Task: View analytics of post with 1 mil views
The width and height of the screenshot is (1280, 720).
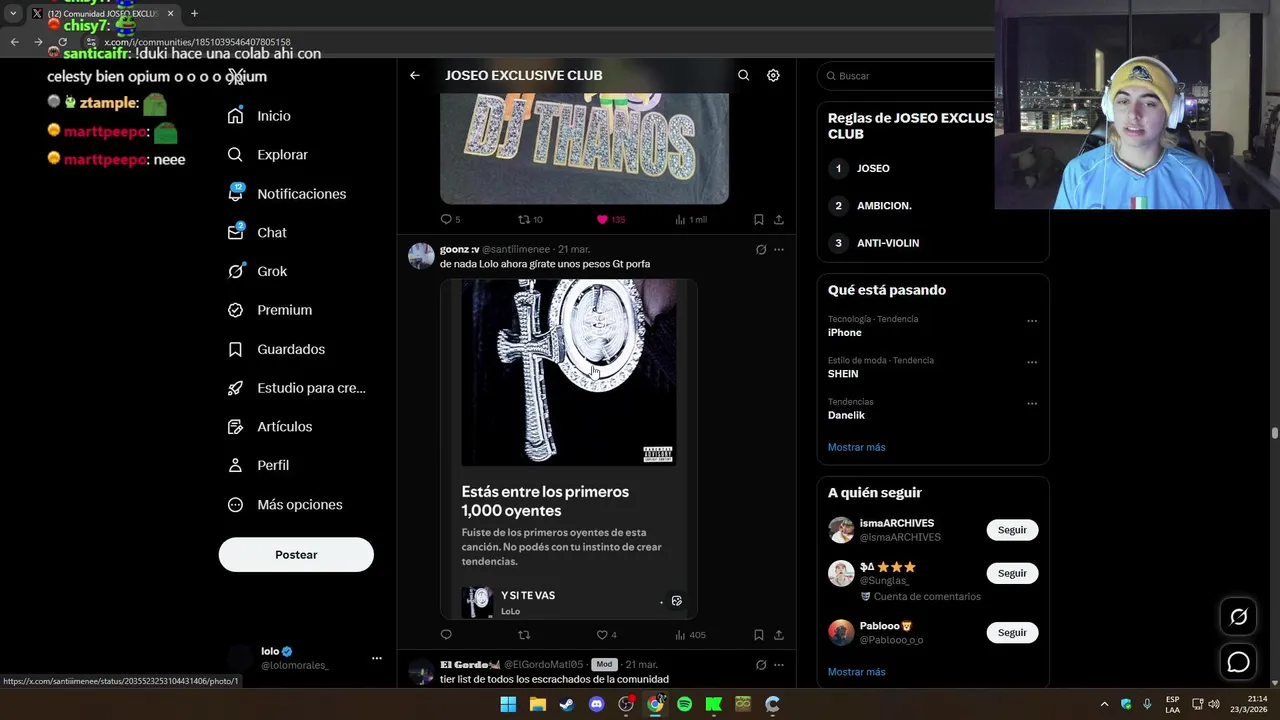Action: point(691,219)
